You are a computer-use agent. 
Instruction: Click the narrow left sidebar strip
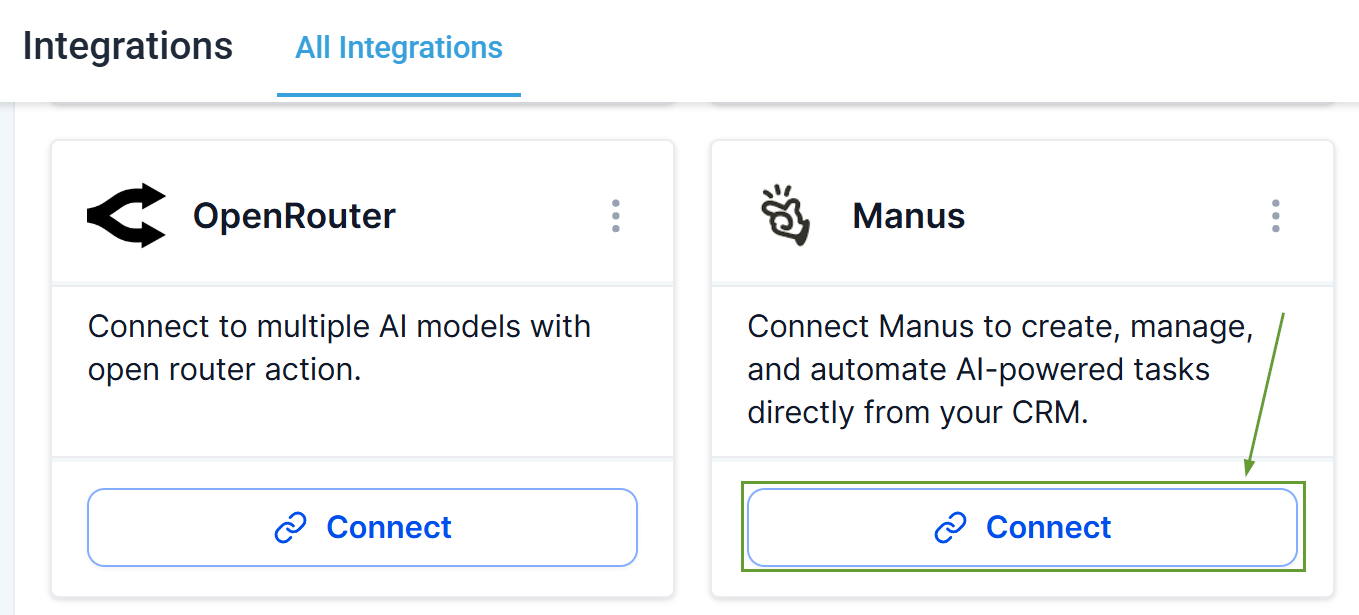click(x=8, y=360)
